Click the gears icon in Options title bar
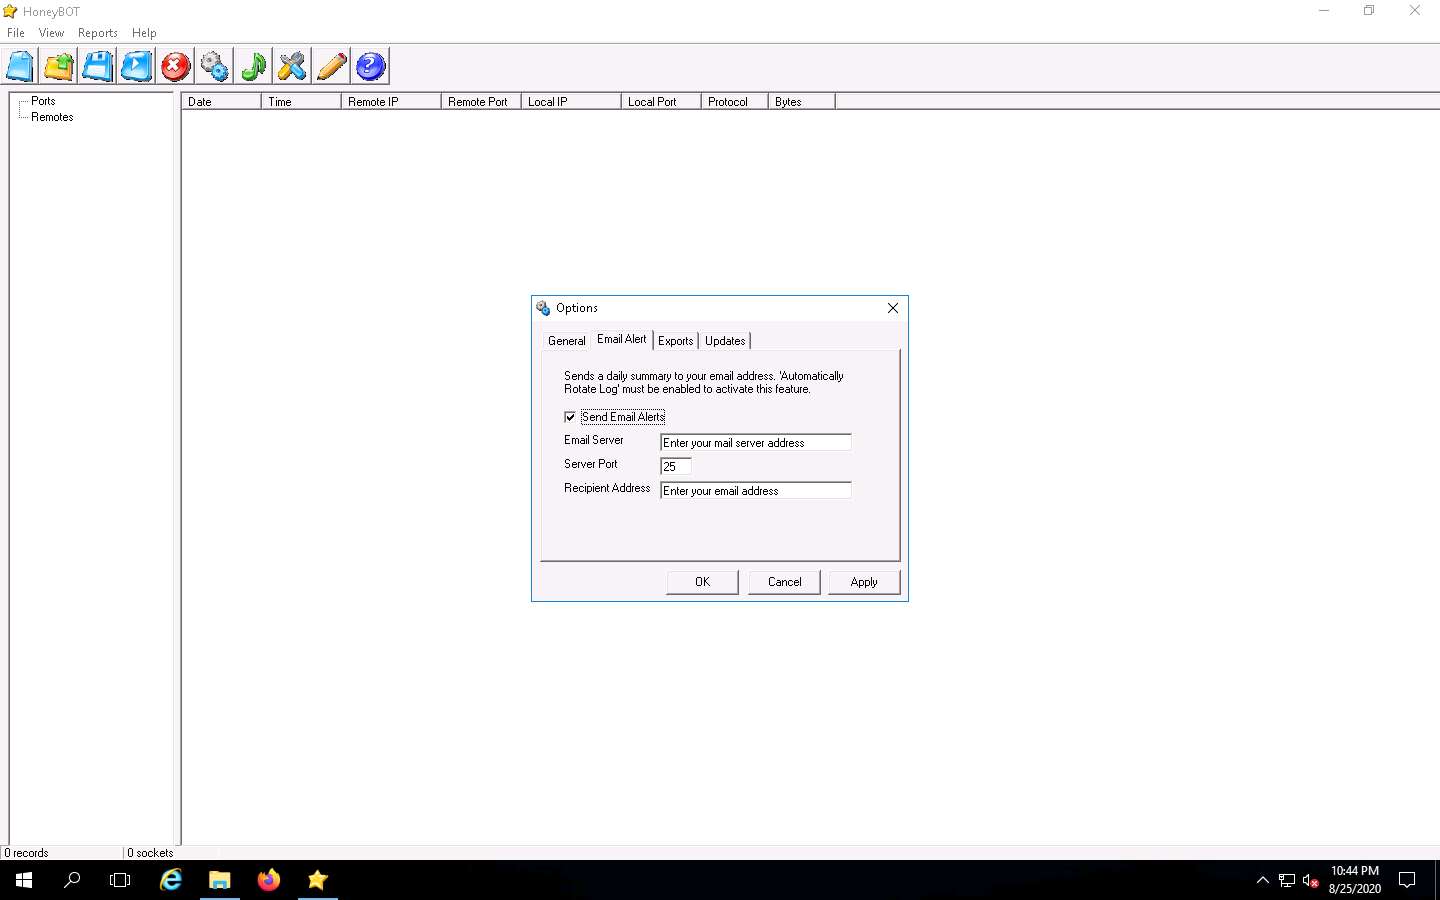 [543, 308]
